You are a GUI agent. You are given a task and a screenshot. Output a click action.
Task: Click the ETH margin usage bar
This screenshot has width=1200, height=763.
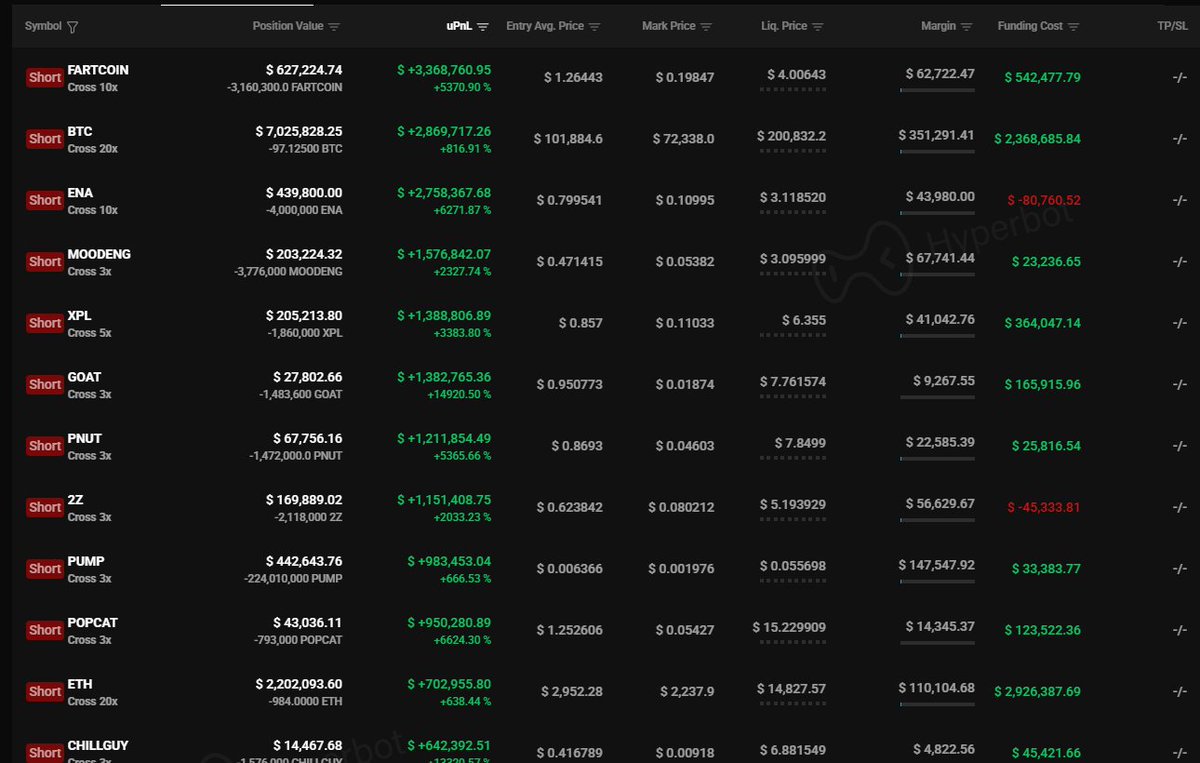937,704
